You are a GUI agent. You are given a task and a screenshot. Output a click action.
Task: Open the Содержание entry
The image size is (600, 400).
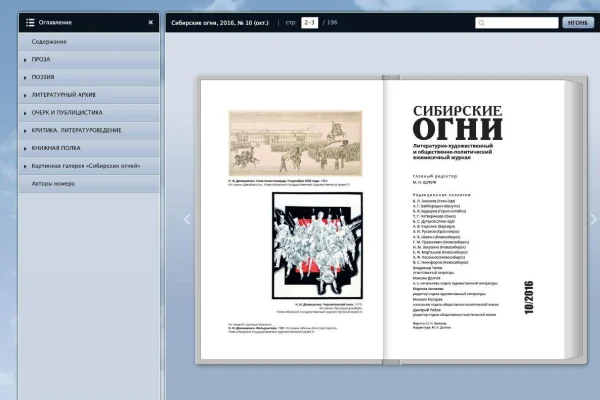[89, 42]
